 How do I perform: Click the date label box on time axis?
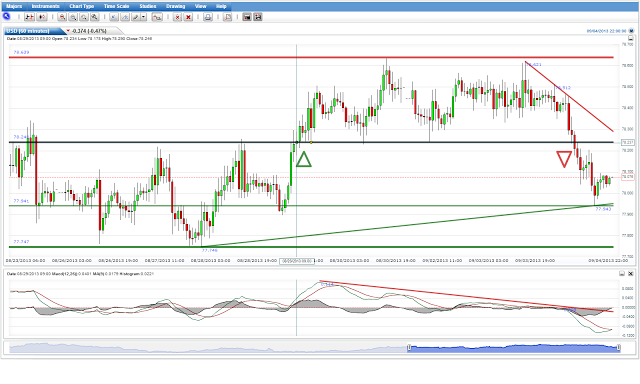click(297, 261)
